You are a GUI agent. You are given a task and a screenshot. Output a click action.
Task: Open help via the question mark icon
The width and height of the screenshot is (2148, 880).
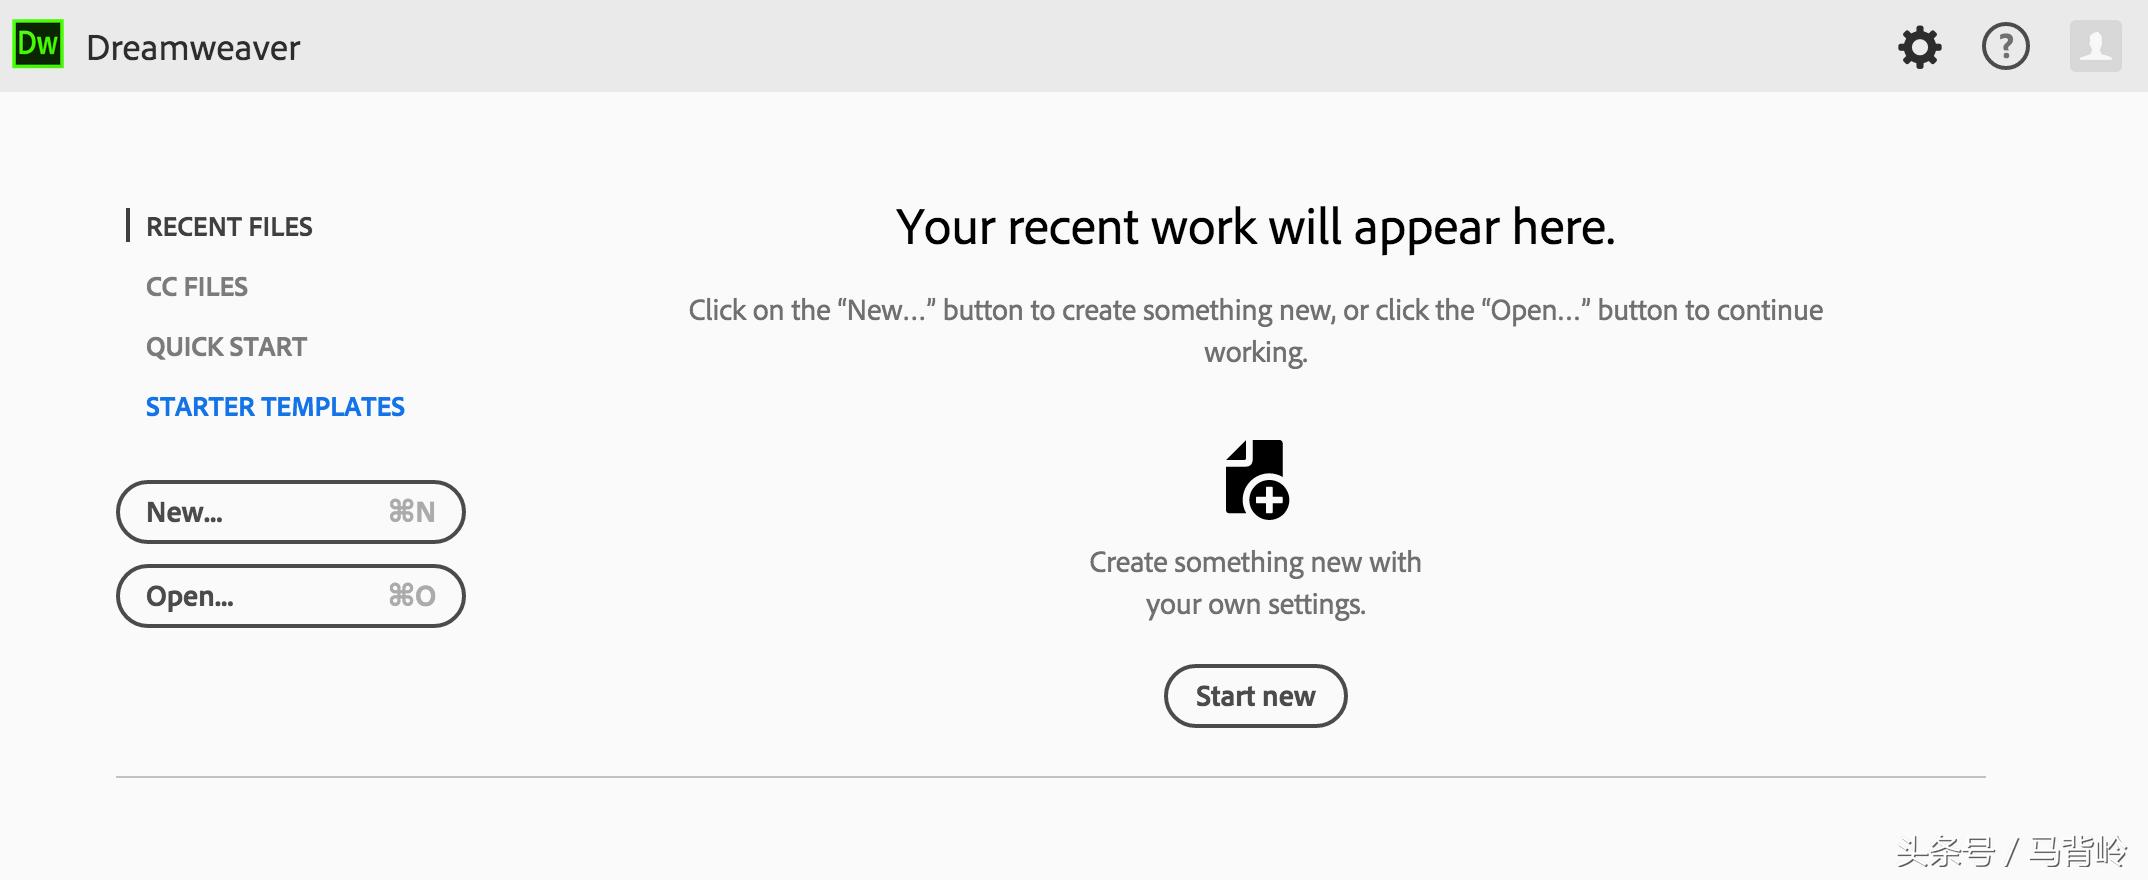pyautogui.click(x=2005, y=47)
